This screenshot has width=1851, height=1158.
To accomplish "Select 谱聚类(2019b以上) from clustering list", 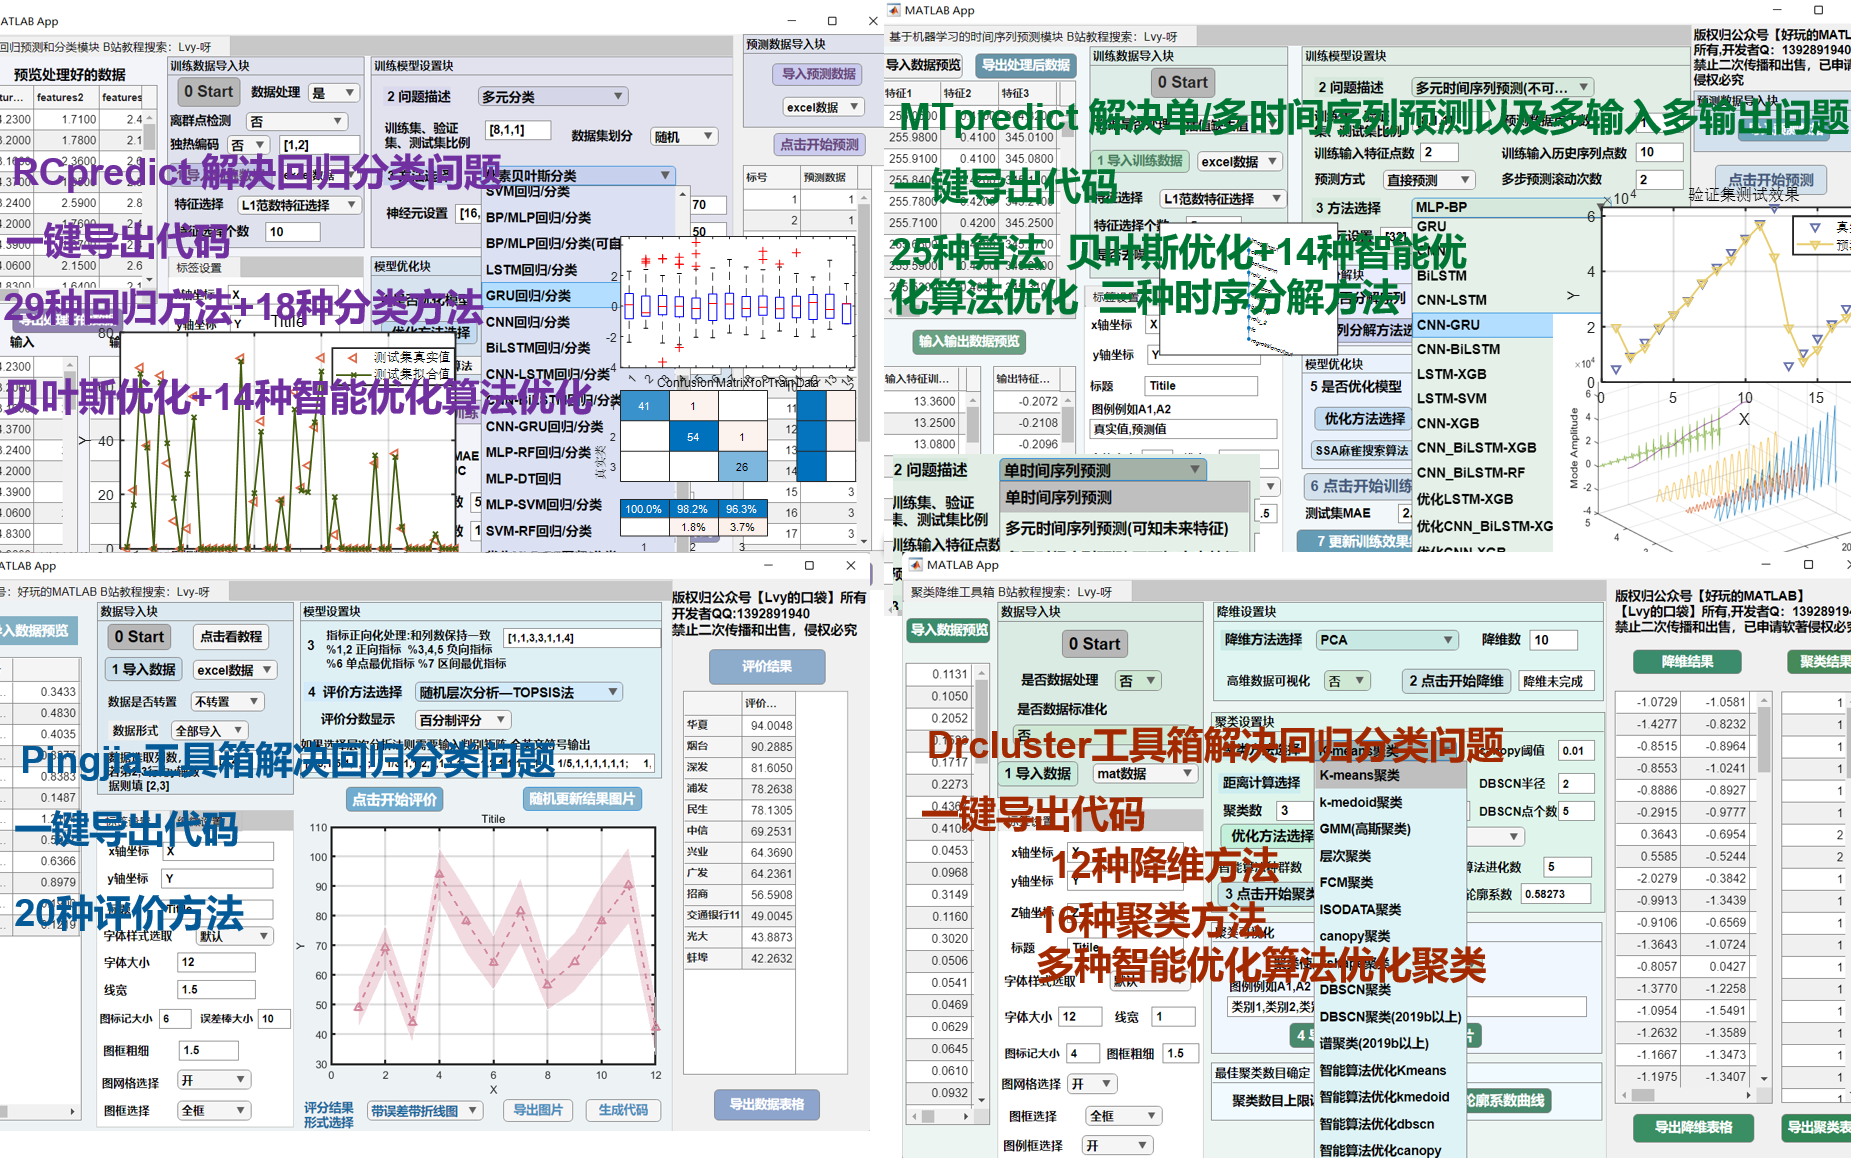I will (1374, 1043).
